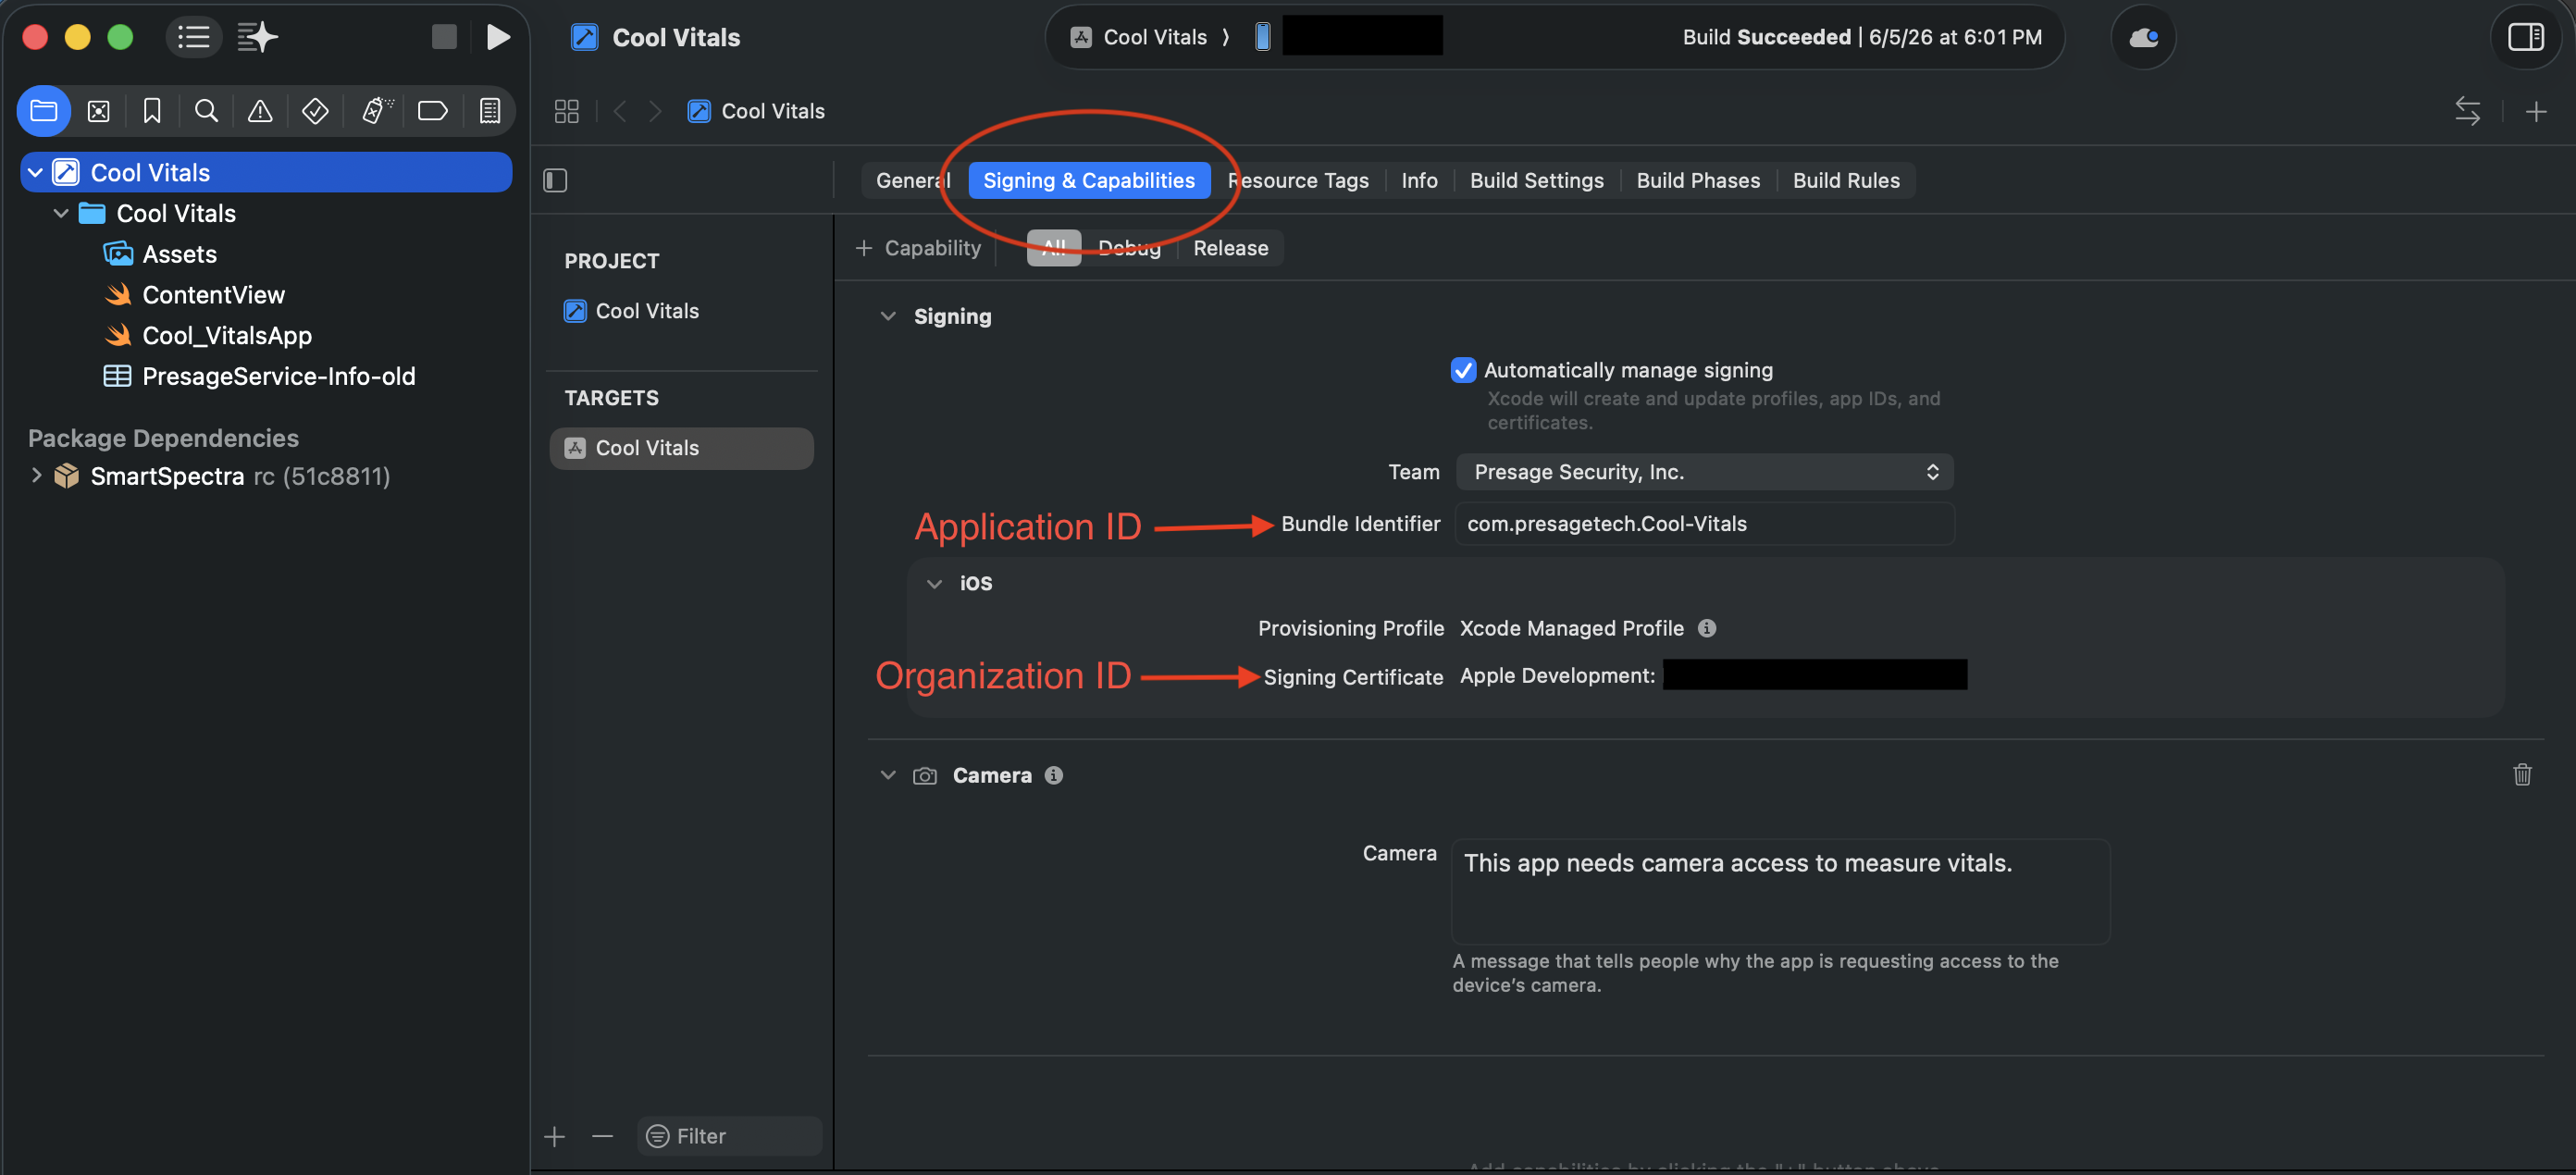Screen dimensions: 2576x1175
Task: Switch to the Build Rules tab
Action: (1845, 180)
